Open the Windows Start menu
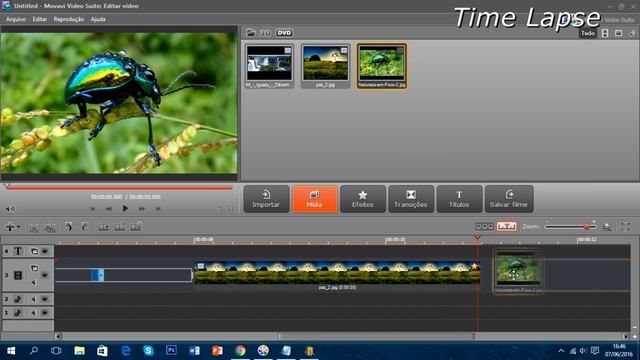Viewport: 640px width, 360px height. point(11,351)
